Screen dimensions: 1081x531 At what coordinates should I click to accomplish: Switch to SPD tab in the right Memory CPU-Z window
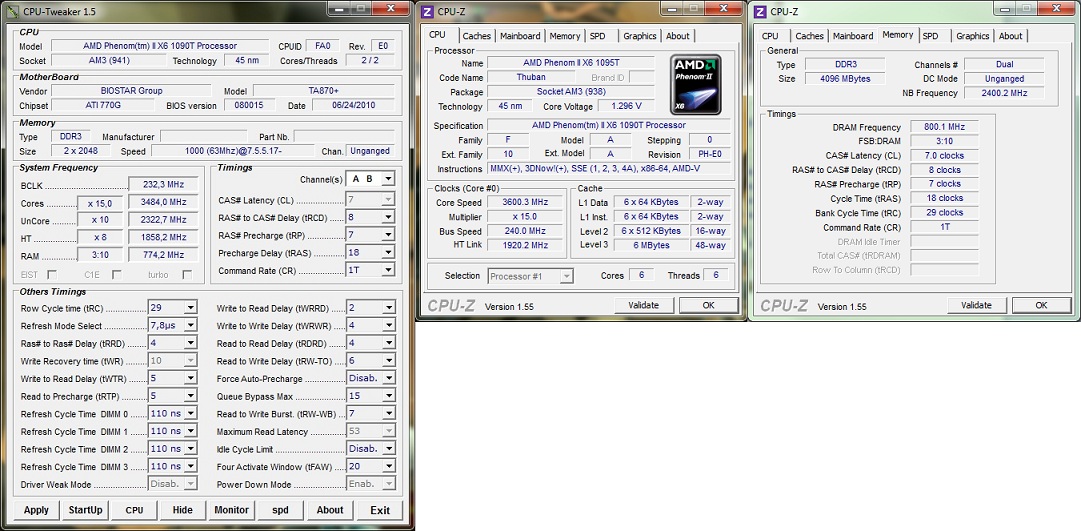click(x=931, y=36)
